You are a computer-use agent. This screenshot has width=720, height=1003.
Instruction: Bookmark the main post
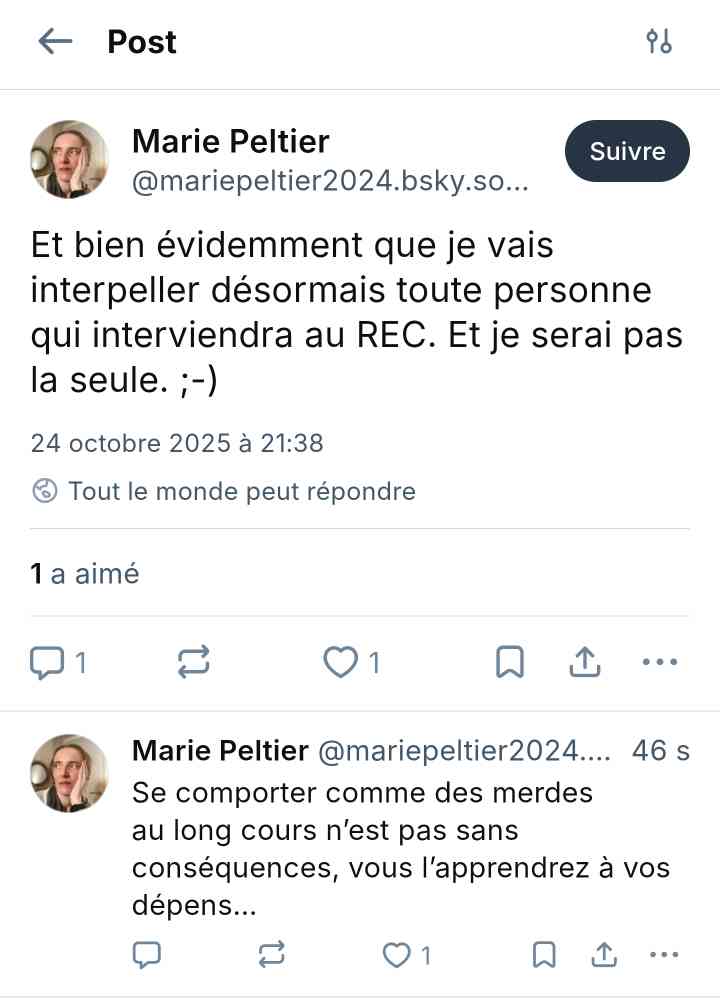510,662
